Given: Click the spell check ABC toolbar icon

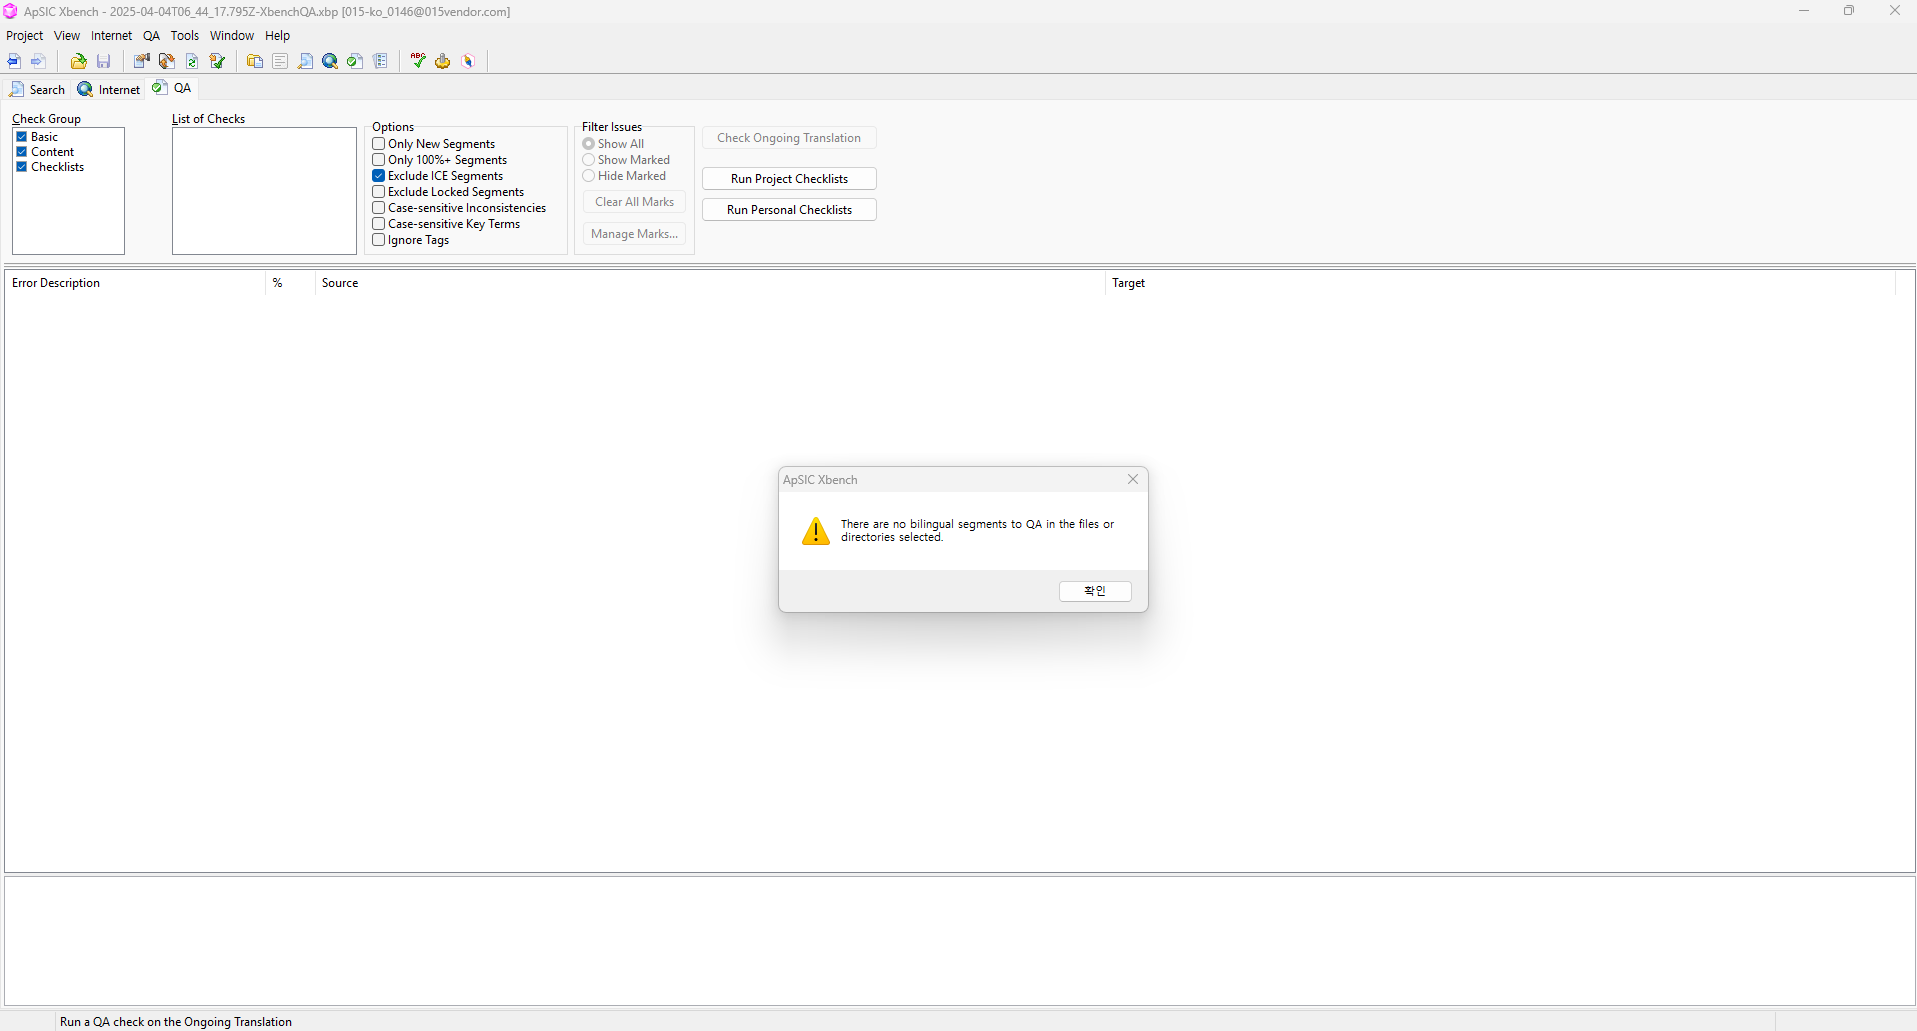Looking at the screenshot, I should pos(418,61).
